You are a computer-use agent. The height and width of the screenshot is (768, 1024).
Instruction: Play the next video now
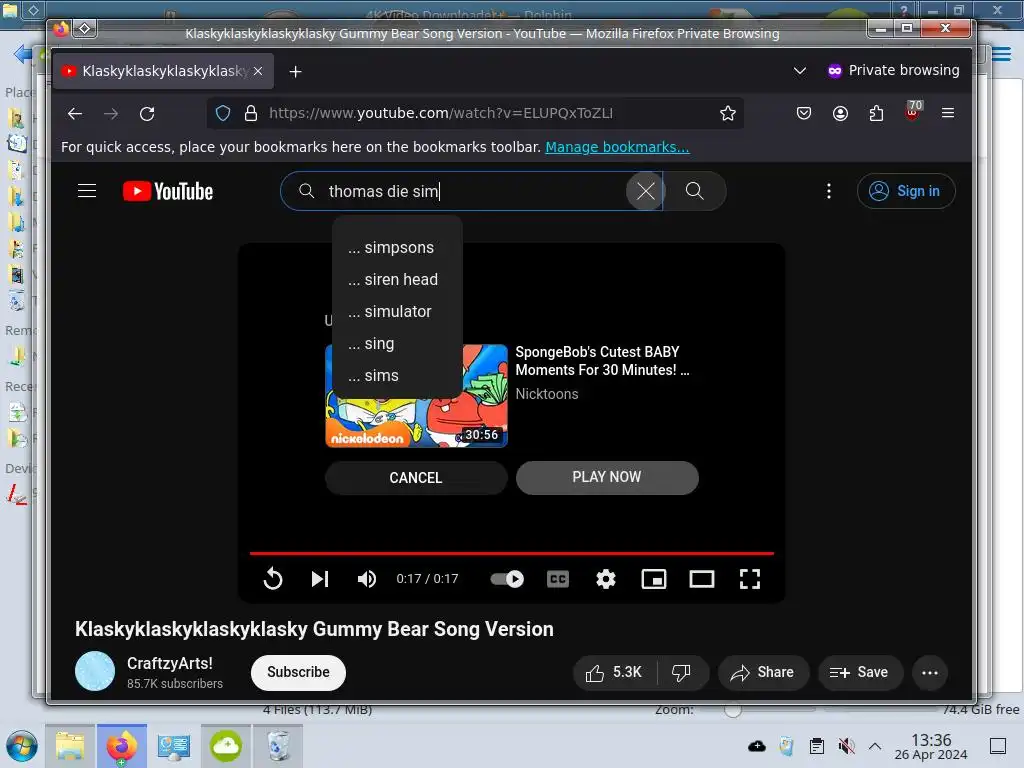coord(607,477)
